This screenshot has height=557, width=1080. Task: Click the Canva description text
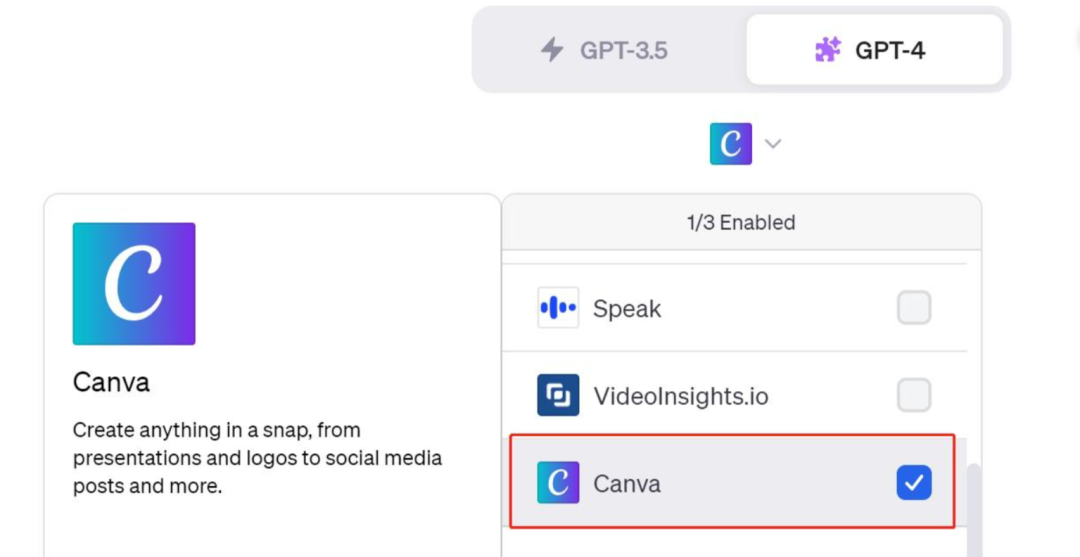258,458
